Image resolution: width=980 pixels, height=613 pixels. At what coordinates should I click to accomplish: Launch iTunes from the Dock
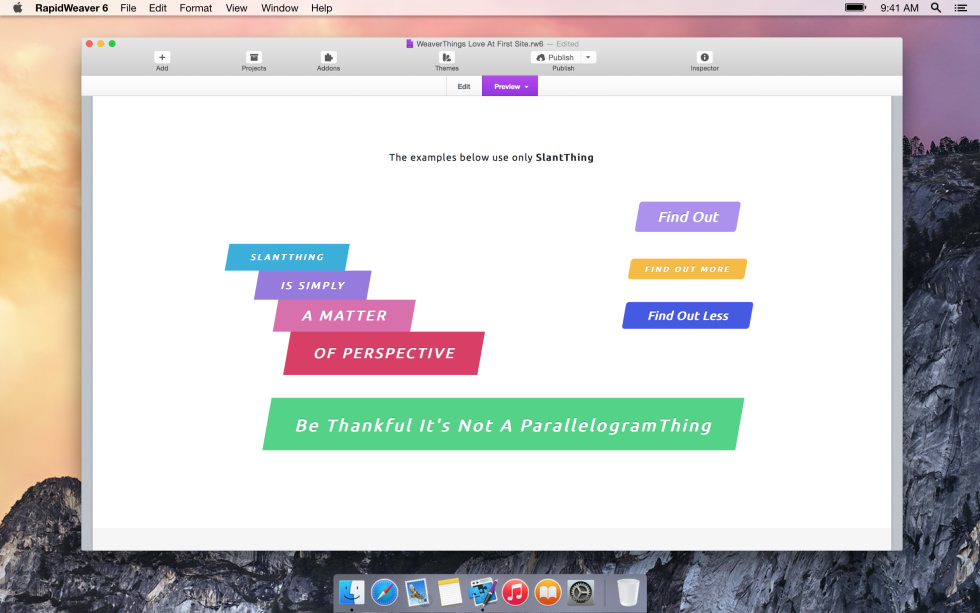point(515,592)
